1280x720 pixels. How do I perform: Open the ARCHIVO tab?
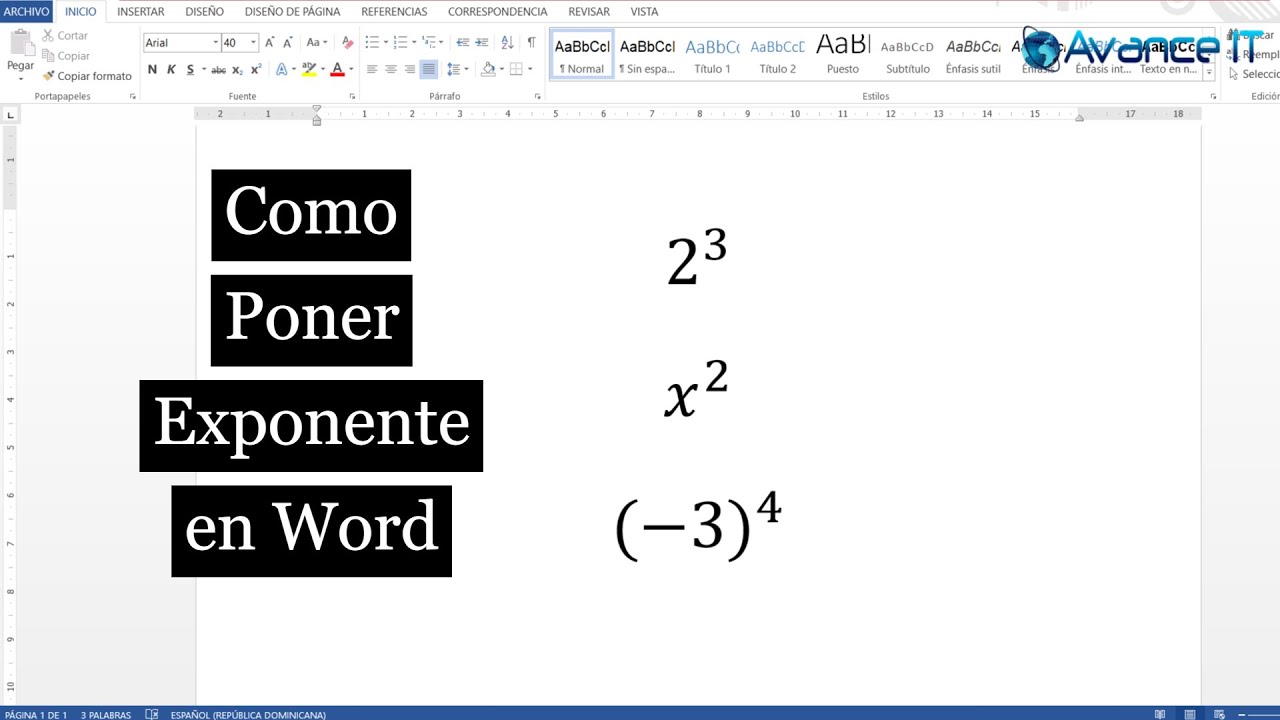(26, 12)
